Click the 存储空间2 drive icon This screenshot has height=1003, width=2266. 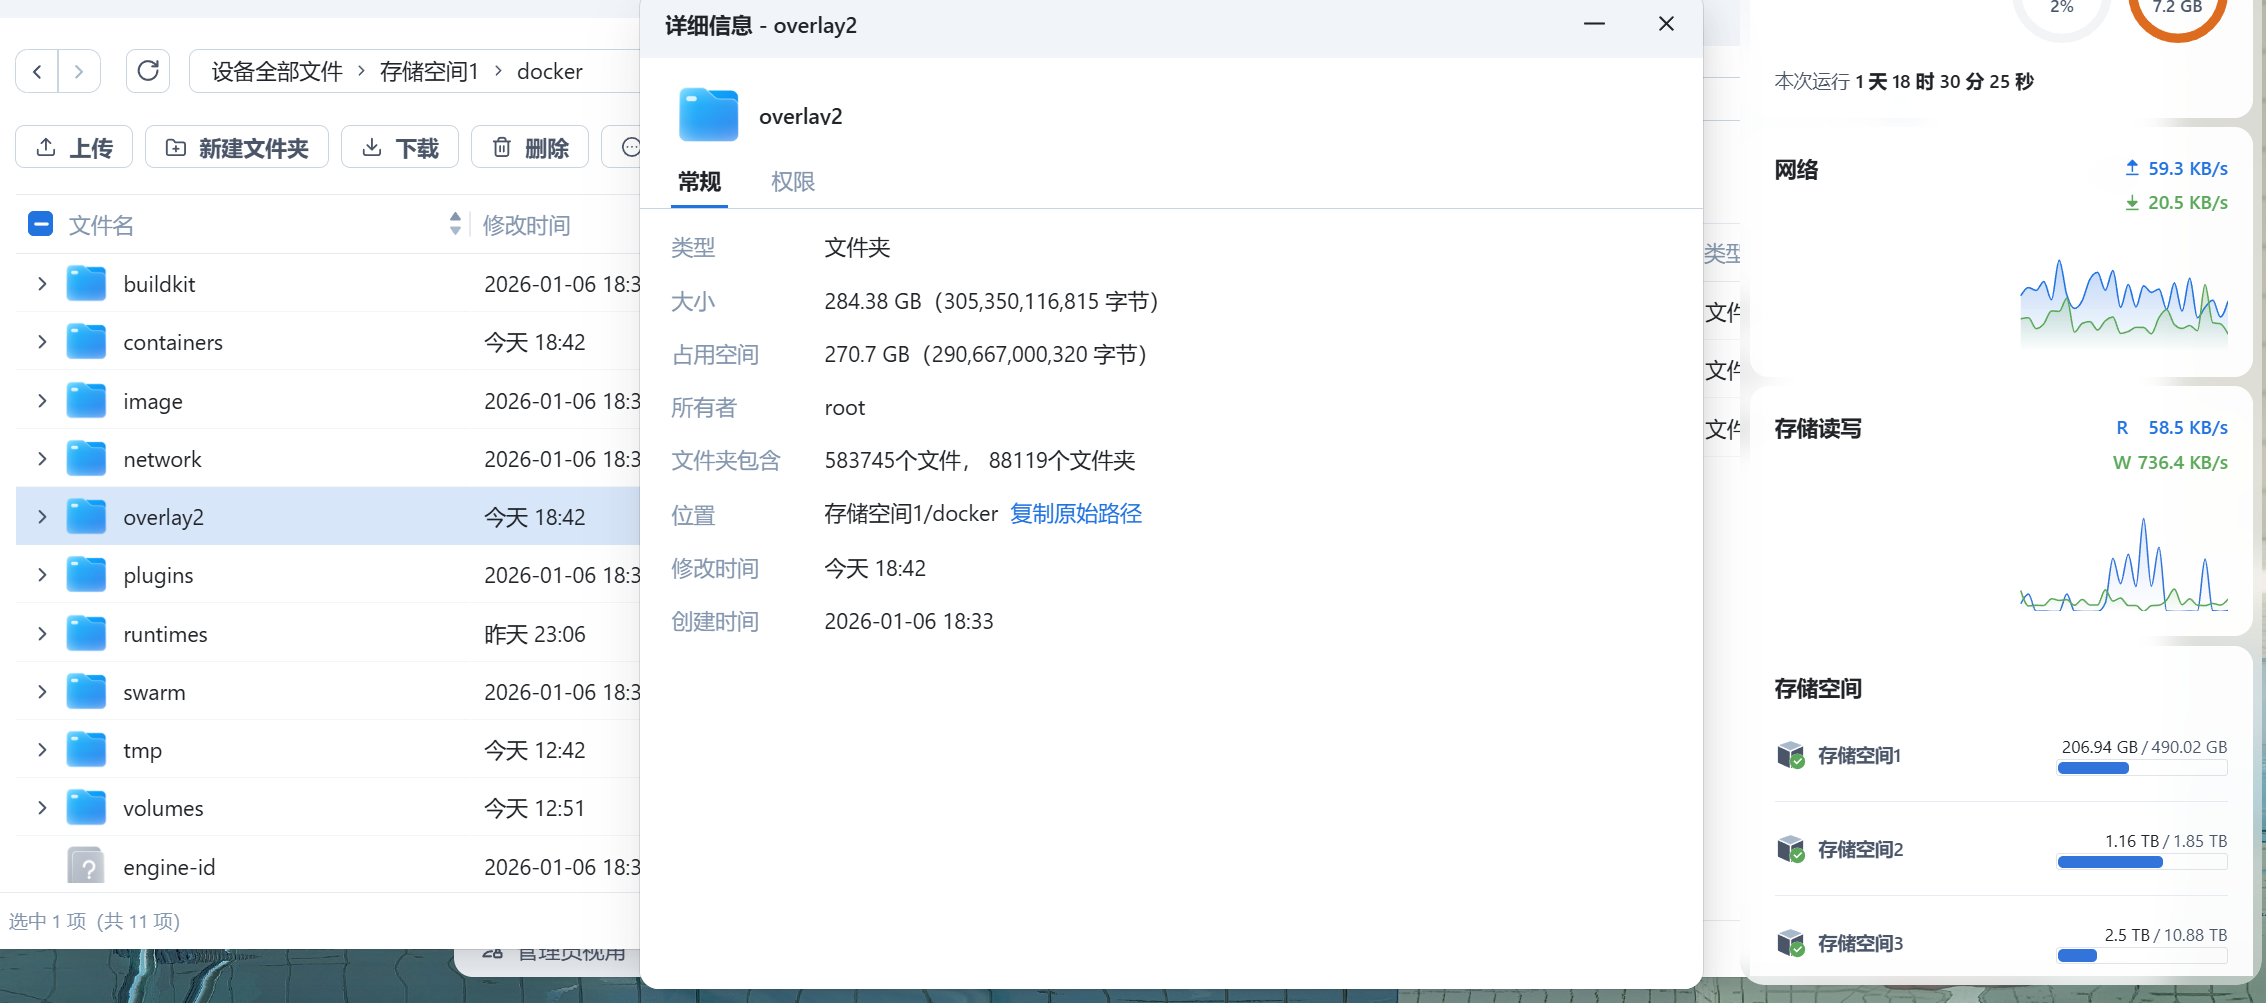click(1791, 849)
